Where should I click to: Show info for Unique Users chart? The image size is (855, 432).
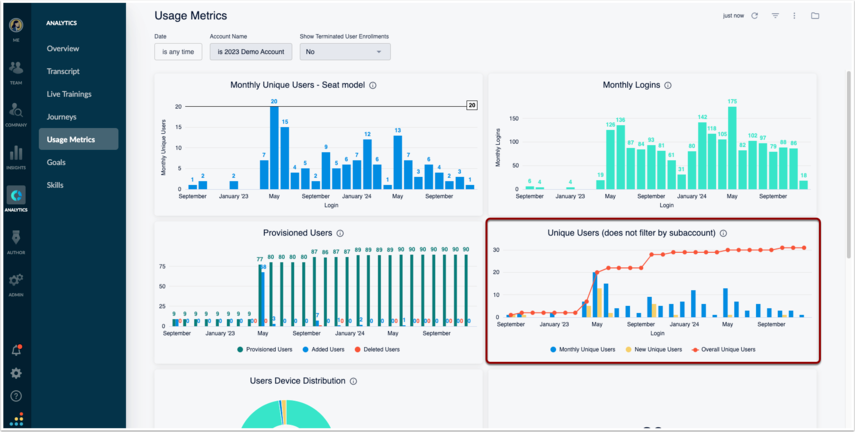click(724, 233)
